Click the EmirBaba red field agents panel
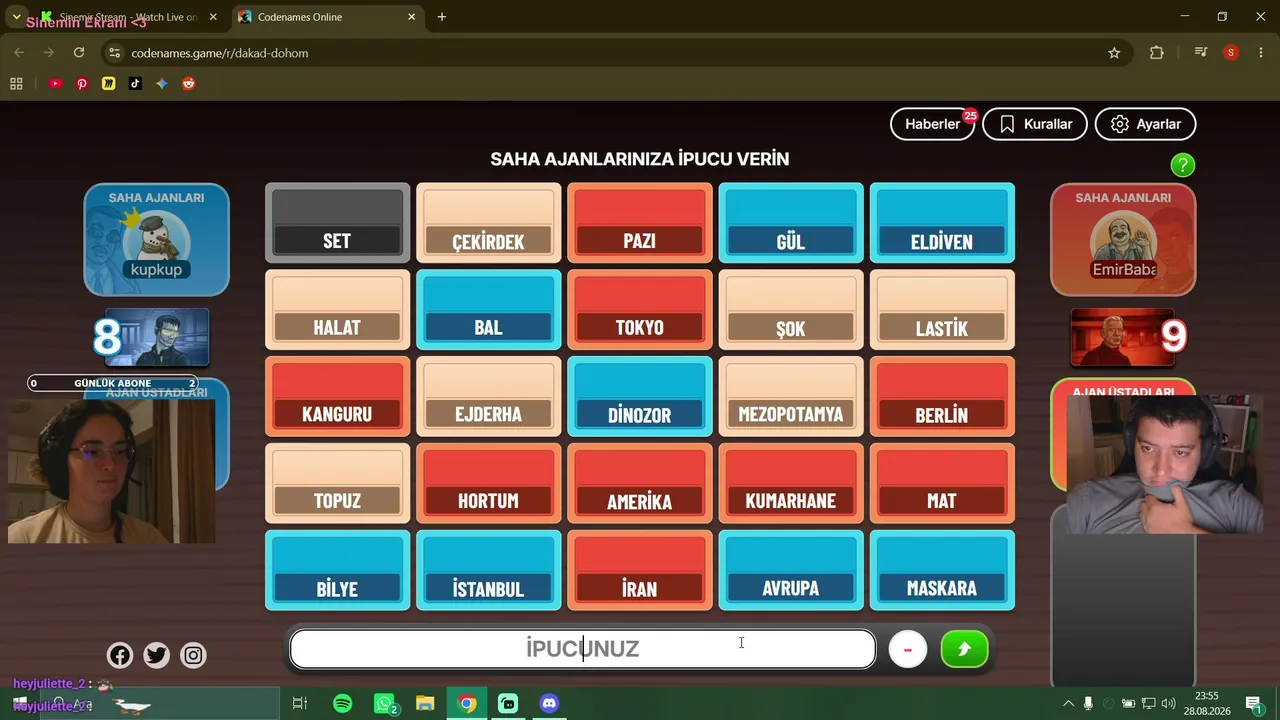 (1123, 240)
